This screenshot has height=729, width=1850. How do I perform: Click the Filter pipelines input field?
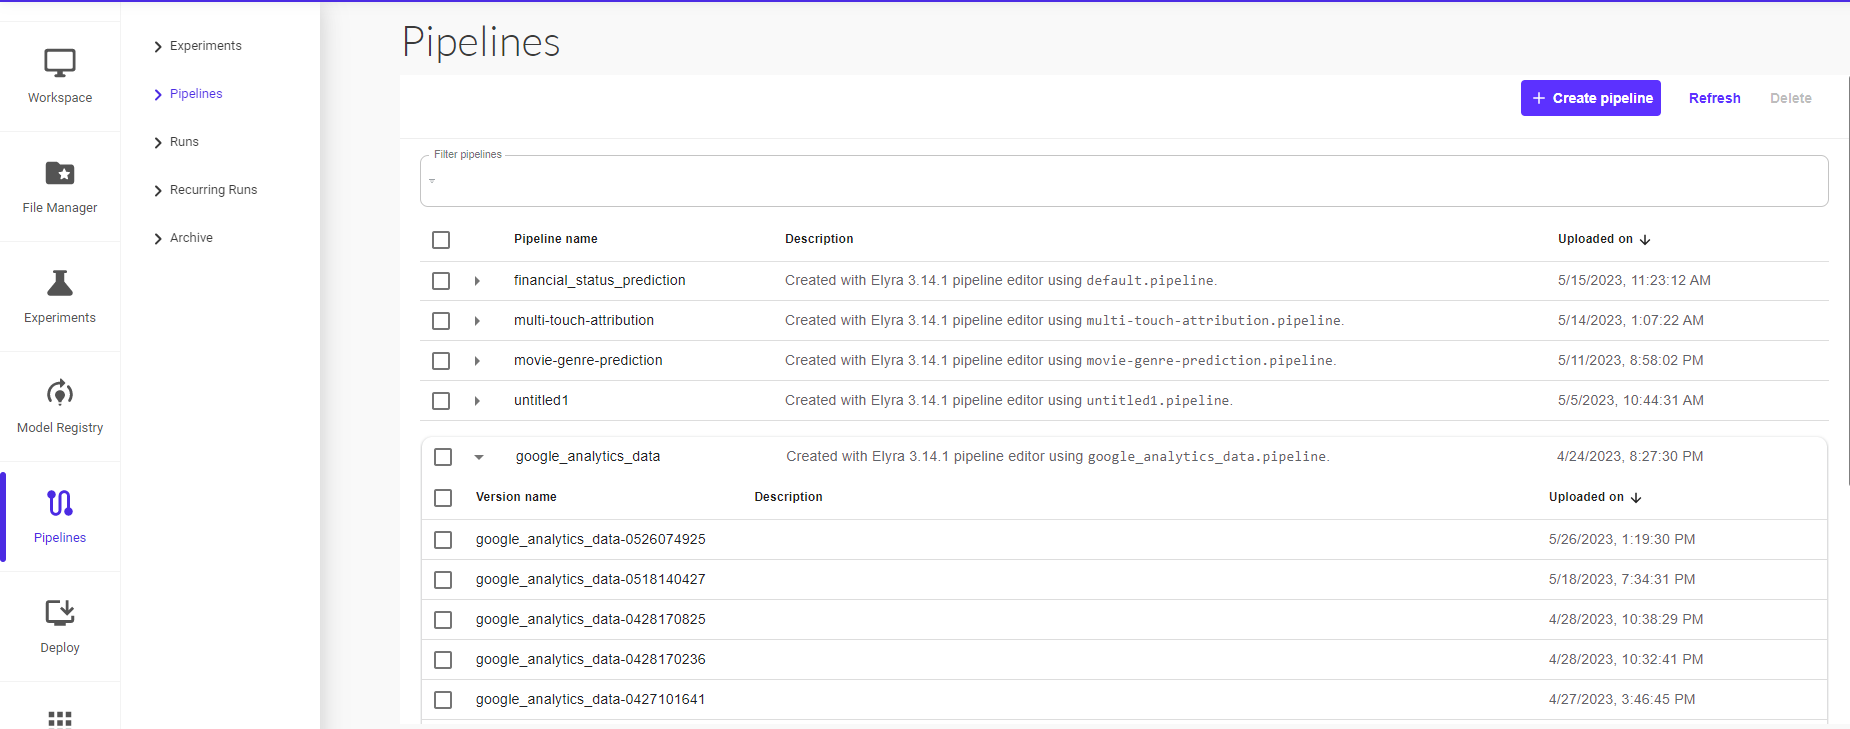1124,181
